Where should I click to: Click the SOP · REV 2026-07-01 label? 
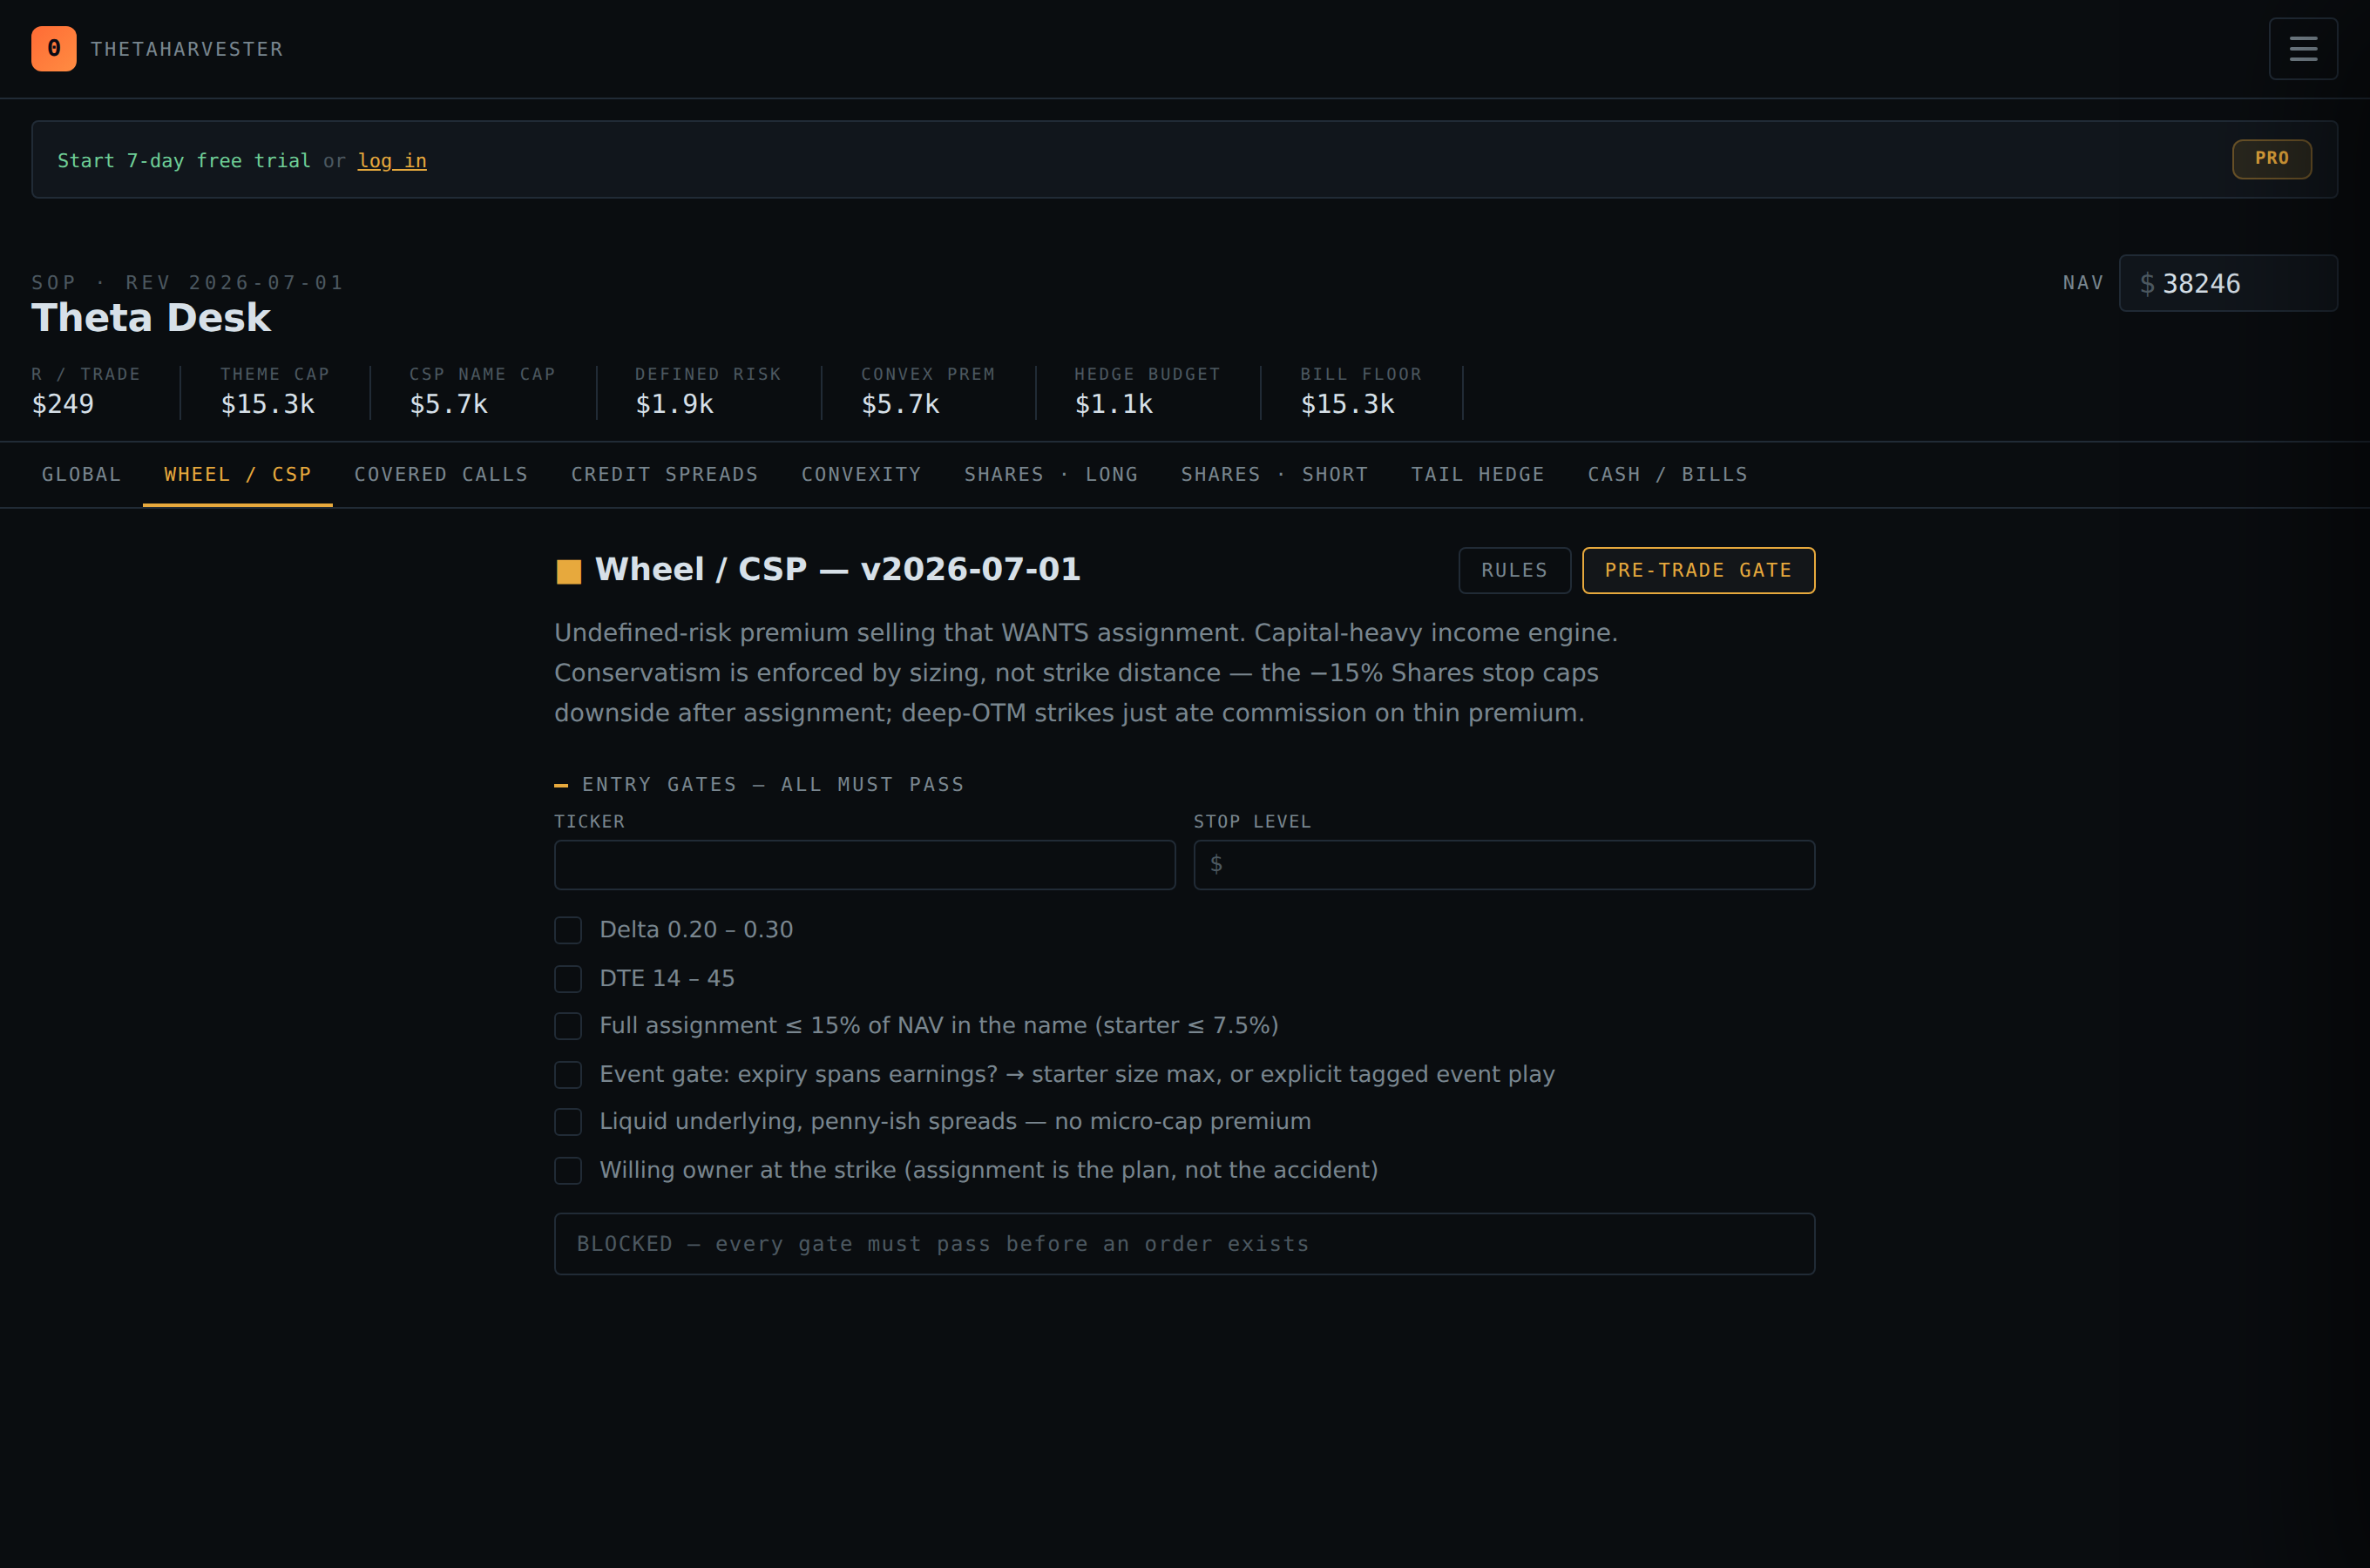click(x=188, y=283)
